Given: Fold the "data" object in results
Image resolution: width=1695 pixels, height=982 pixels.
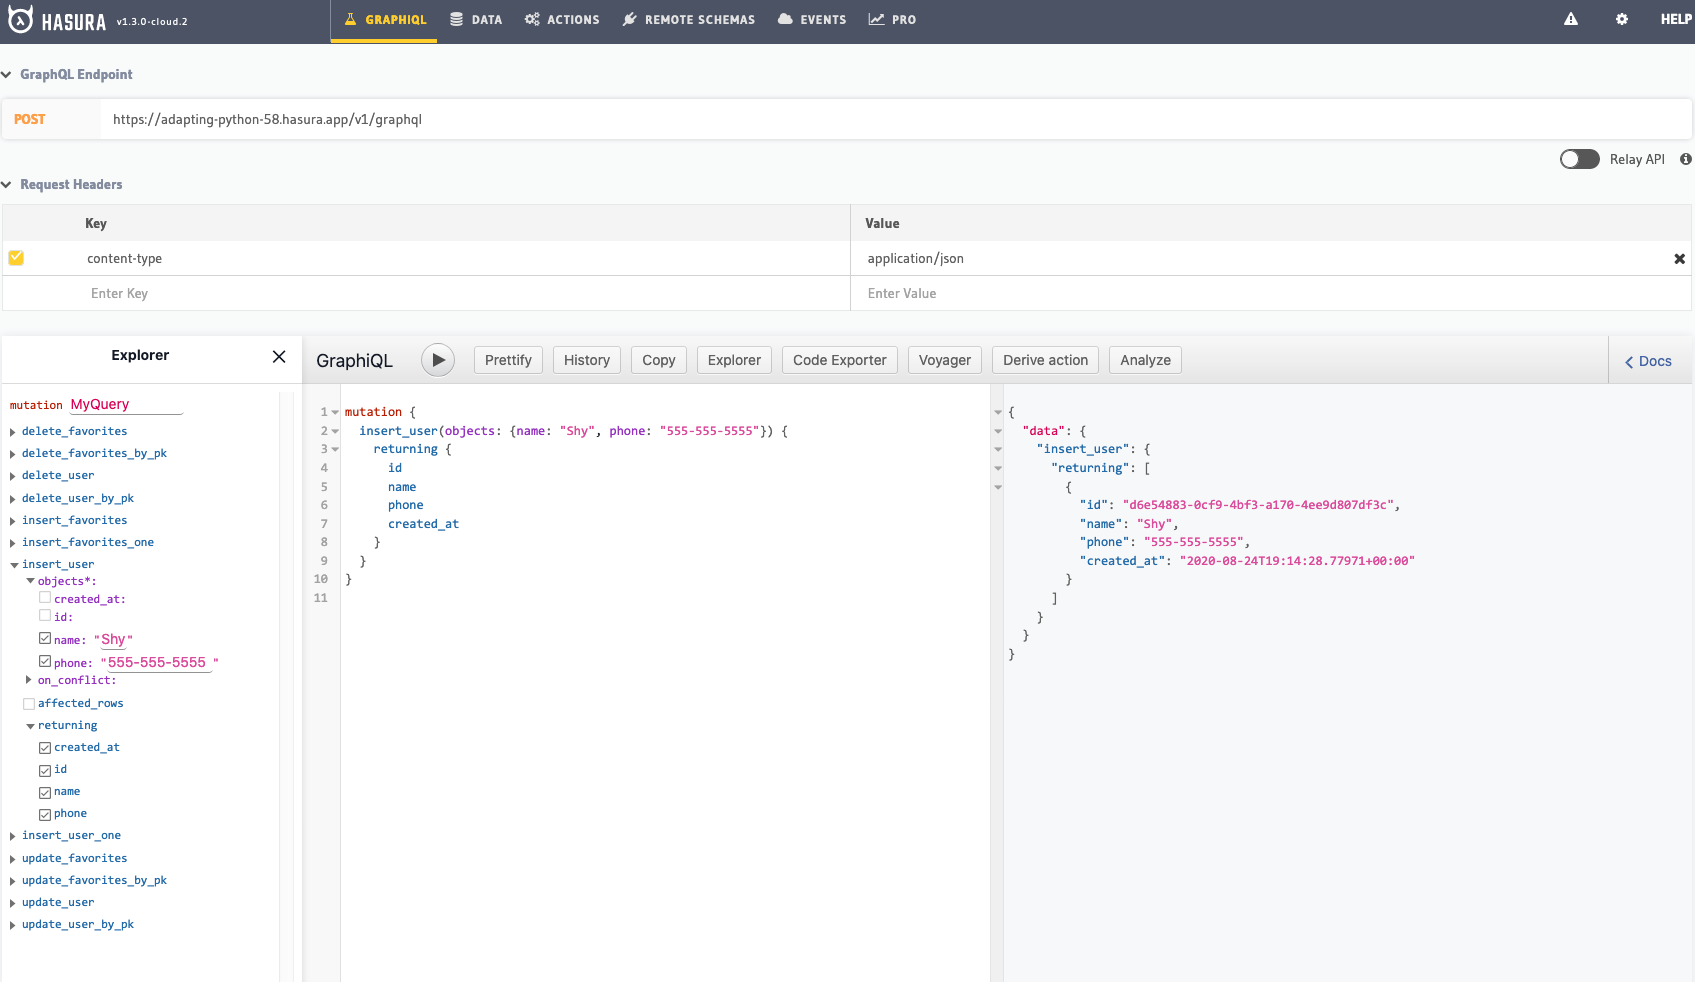Looking at the screenshot, I should coord(998,431).
